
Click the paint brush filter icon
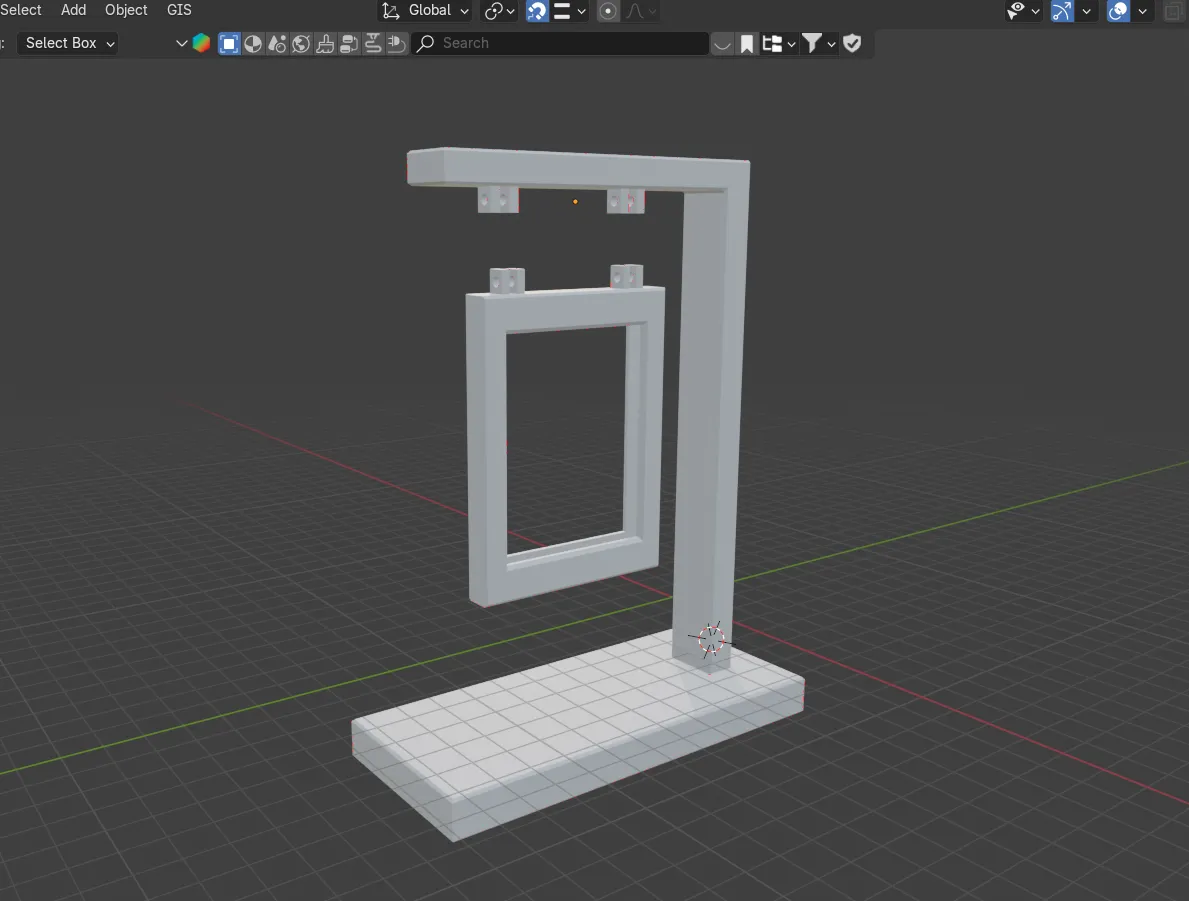click(325, 43)
